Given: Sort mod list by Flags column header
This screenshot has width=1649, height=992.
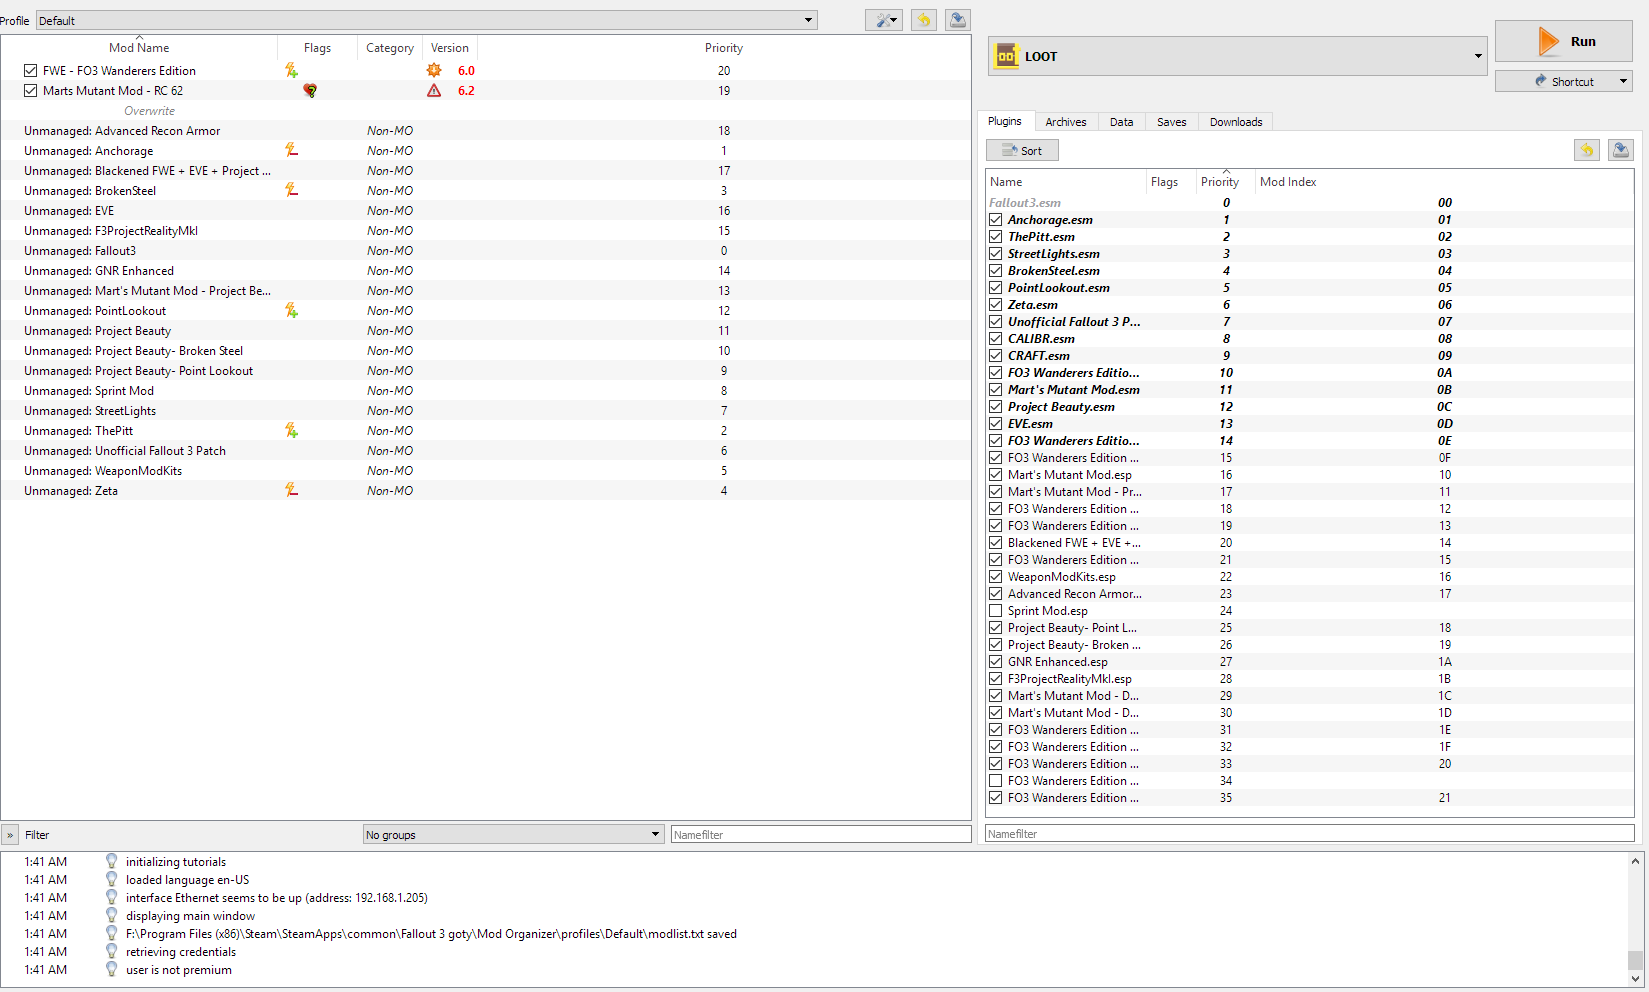Looking at the screenshot, I should click(317, 47).
